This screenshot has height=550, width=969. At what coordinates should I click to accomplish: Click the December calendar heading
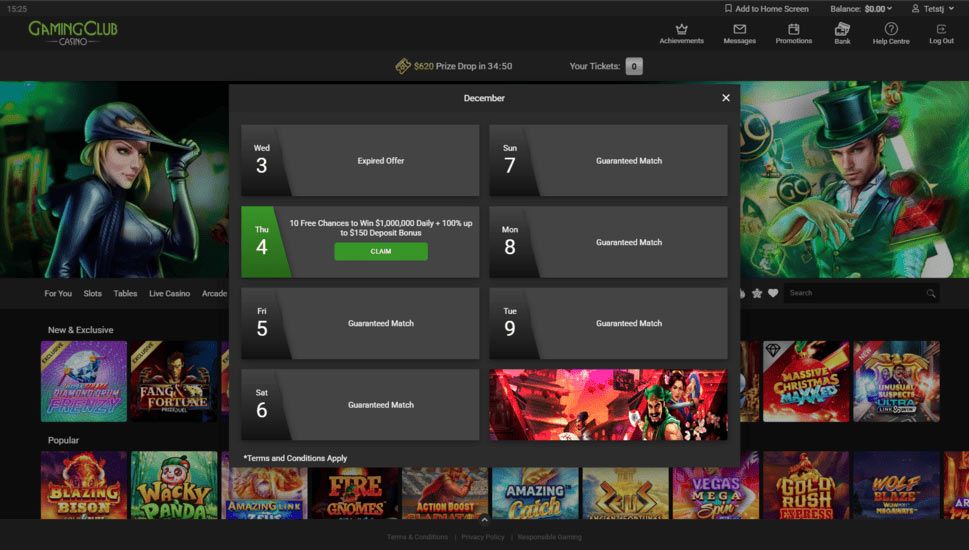[x=484, y=98]
